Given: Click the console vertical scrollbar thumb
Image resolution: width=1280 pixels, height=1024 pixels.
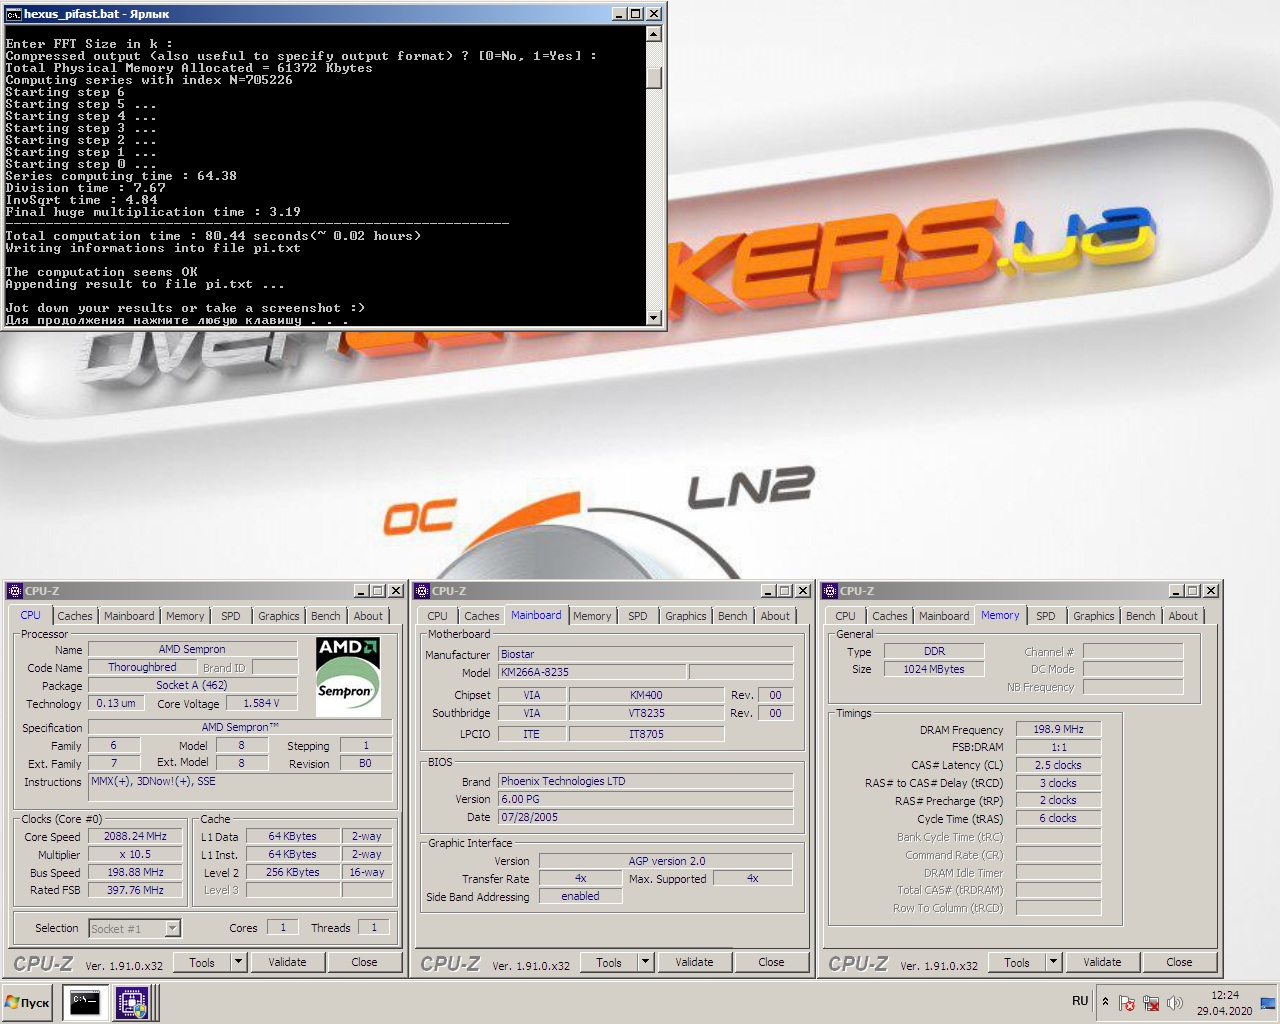Looking at the screenshot, I should pos(654,78).
